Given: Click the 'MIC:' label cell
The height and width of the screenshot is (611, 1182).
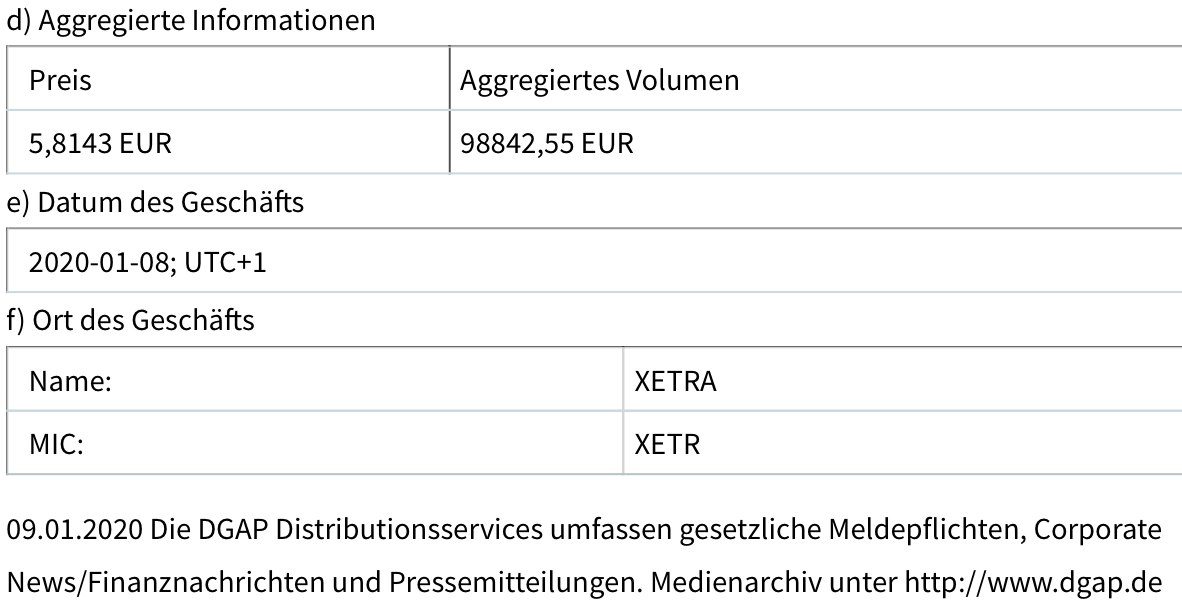Looking at the screenshot, I should click(x=56, y=444).
